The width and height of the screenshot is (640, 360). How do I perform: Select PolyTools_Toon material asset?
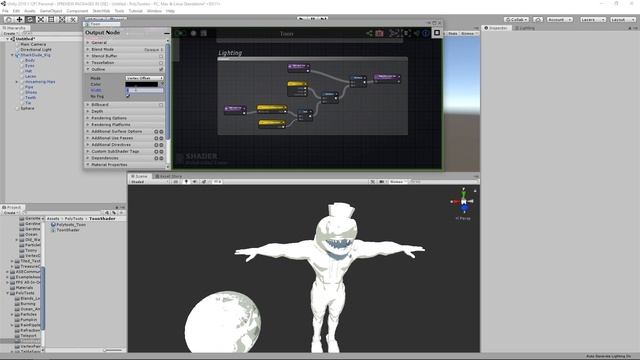click(68, 224)
